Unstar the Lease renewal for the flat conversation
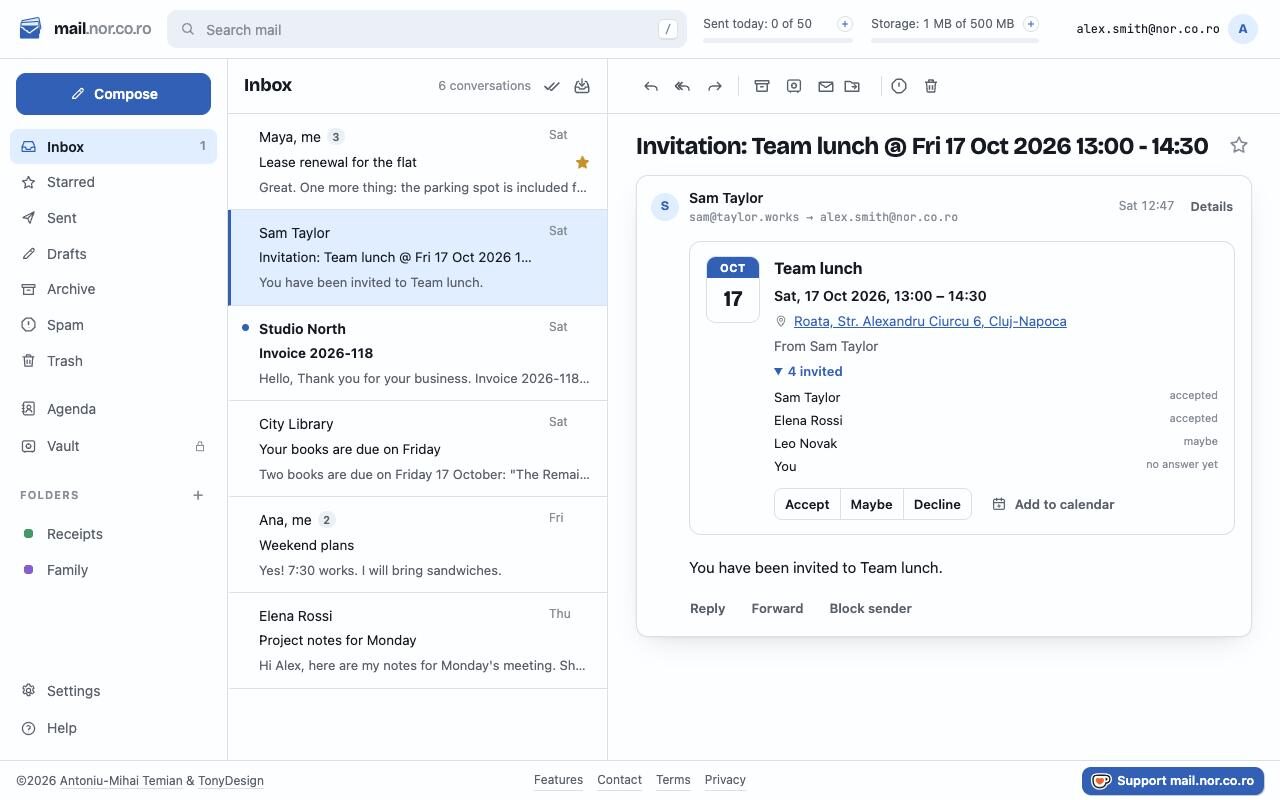The width and height of the screenshot is (1280, 800). [582, 162]
